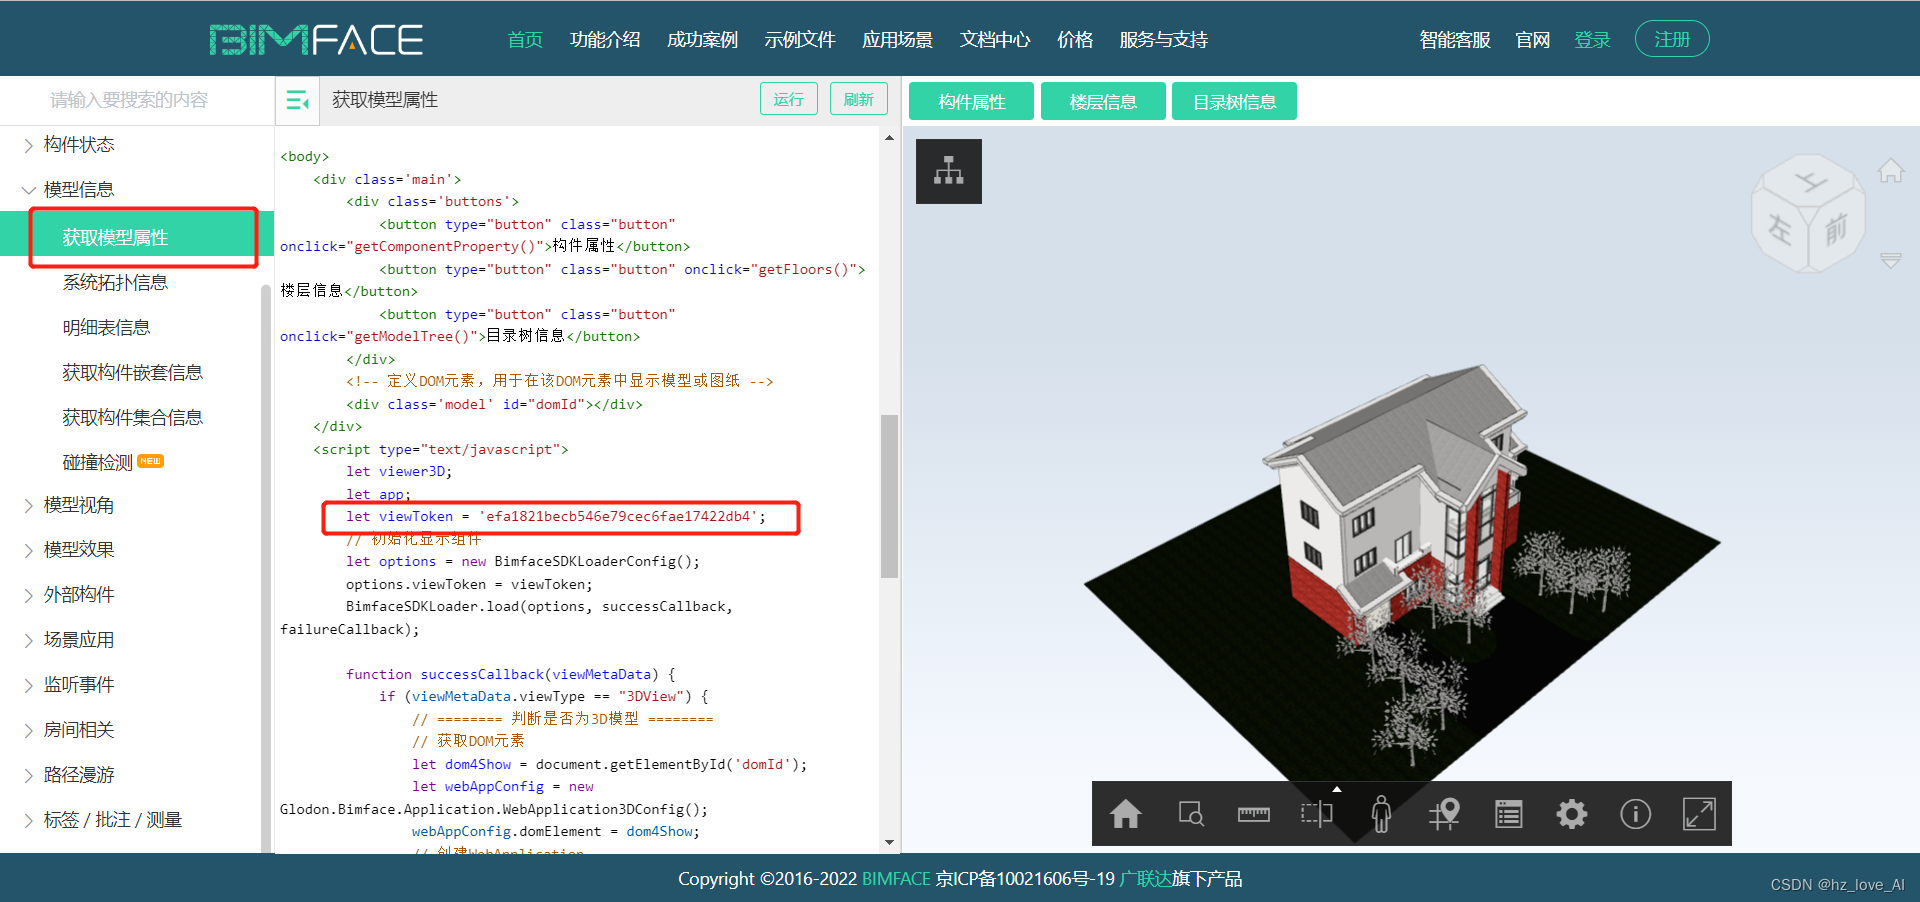This screenshot has height=902, width=1920.
Task: Enable the section cut tool
Action: (x=1316, y=813)
